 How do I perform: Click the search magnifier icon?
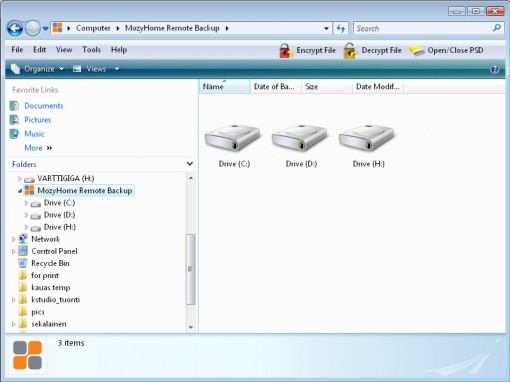pos(496,28)
